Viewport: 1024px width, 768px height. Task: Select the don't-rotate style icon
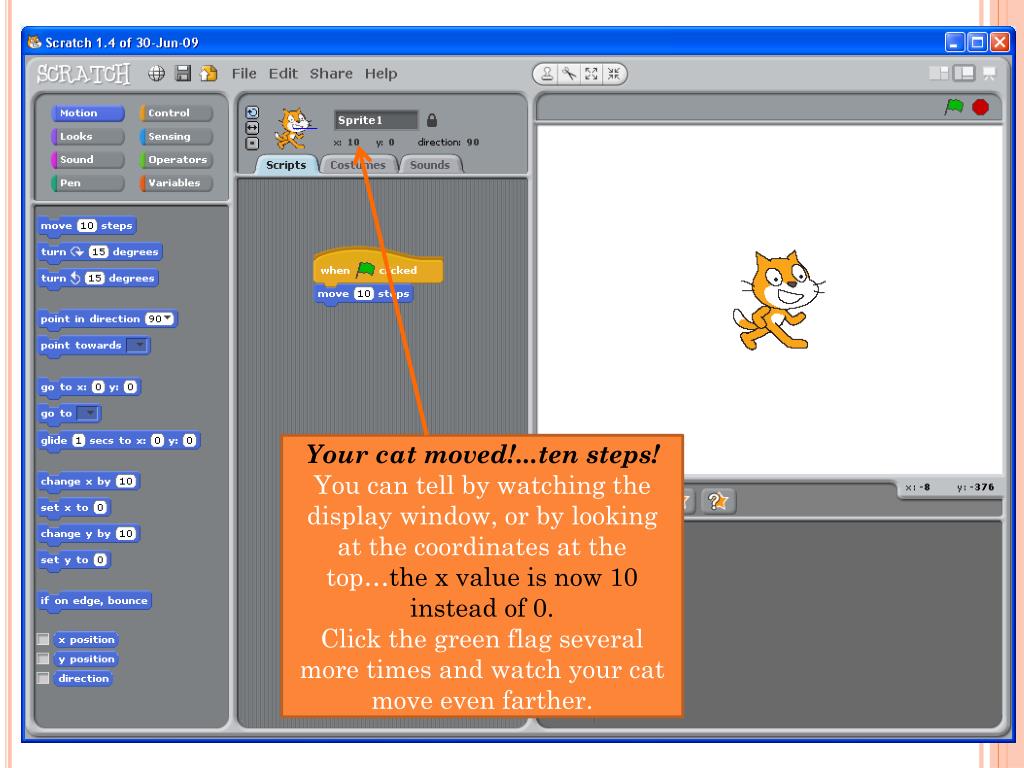click(x=252, y=144)
